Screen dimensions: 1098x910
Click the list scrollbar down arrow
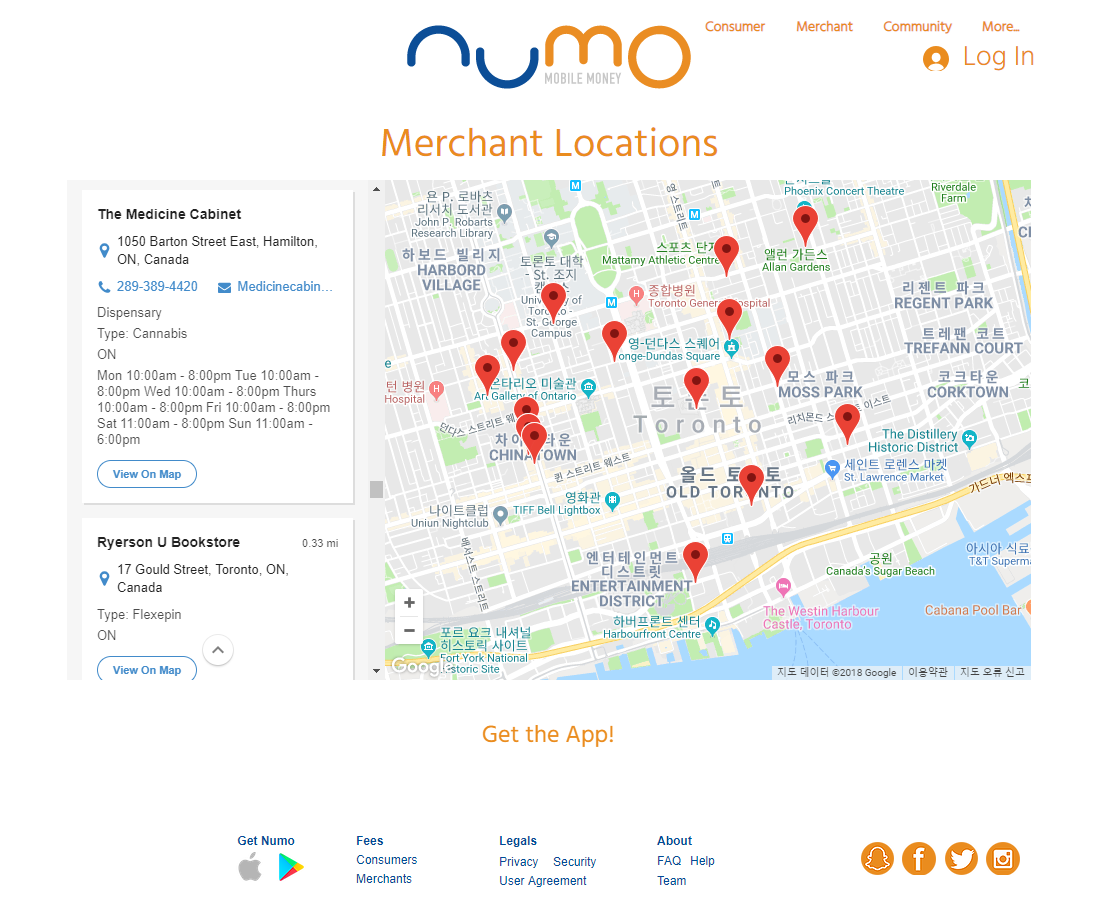tap(376, 671)
